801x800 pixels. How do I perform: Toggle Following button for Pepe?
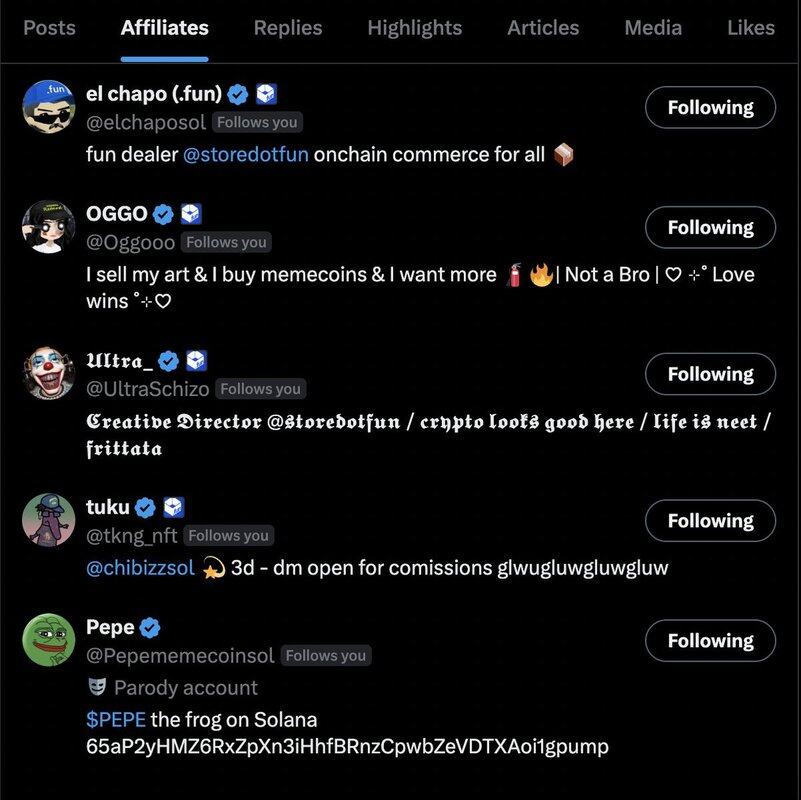point(710,640)
